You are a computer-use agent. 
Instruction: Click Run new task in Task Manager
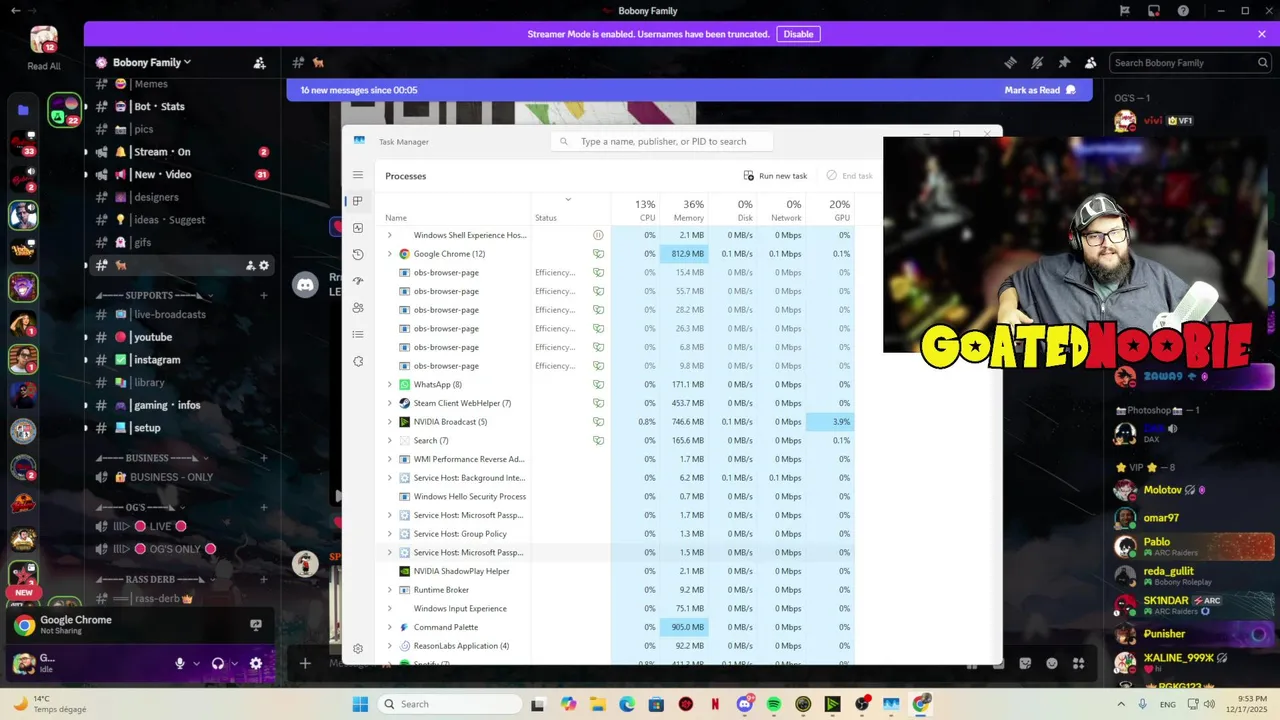click(775, 176)
